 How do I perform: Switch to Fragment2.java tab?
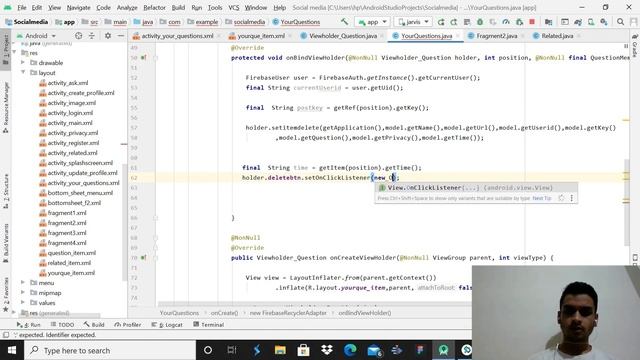coord(497,36)
